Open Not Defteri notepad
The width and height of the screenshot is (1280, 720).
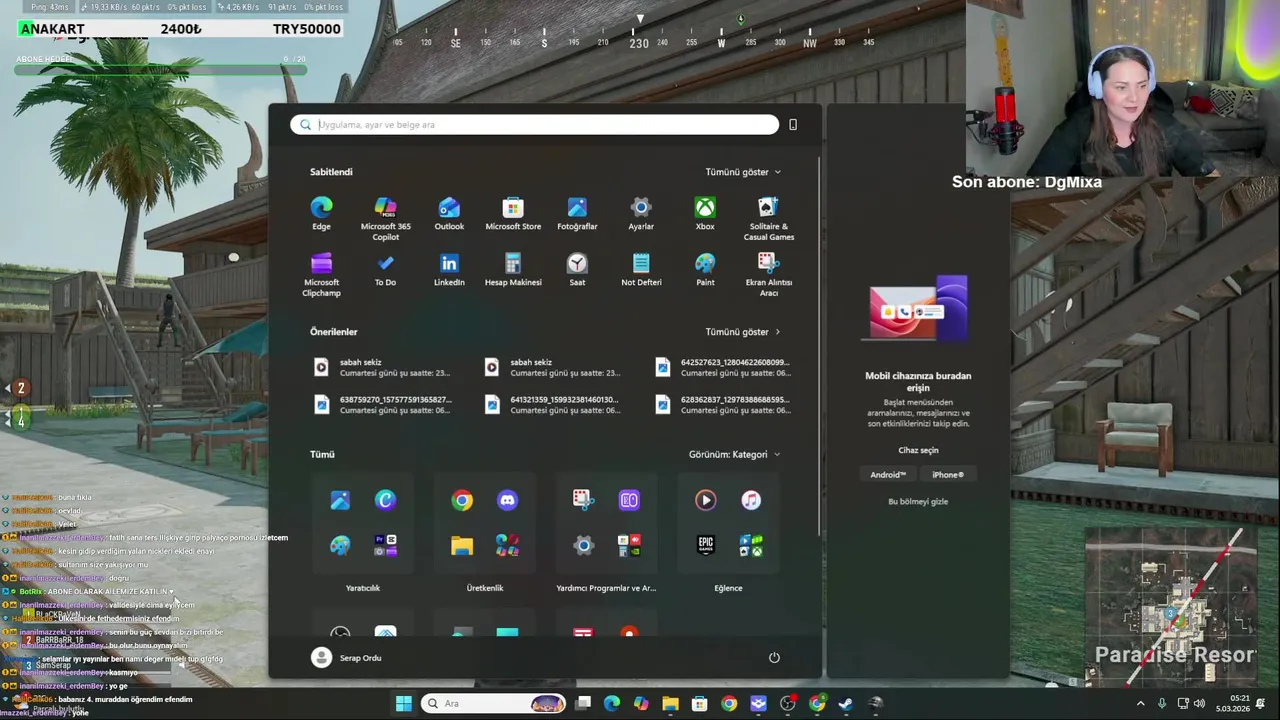(x=641, y=269)
